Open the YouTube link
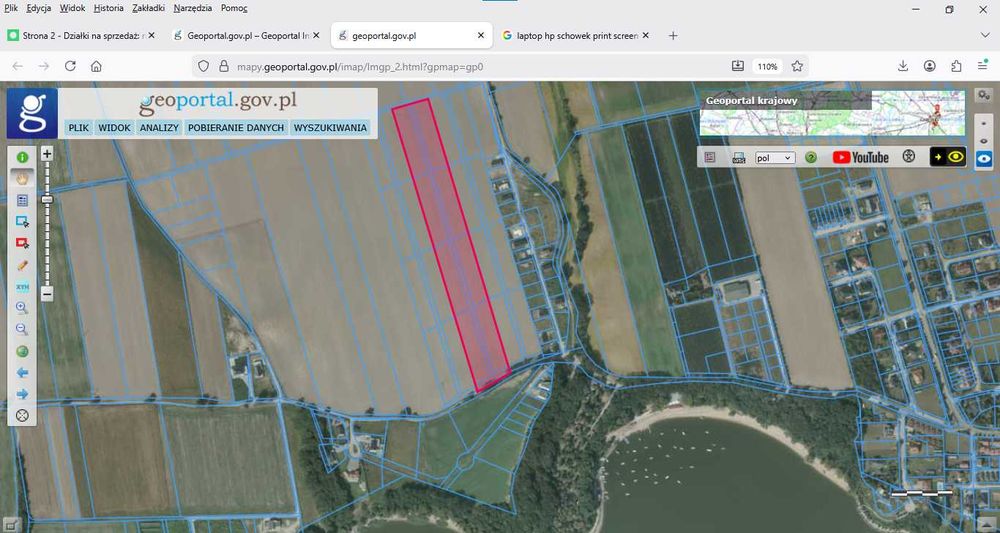1000x533 pixels. (x=860, y=157)
